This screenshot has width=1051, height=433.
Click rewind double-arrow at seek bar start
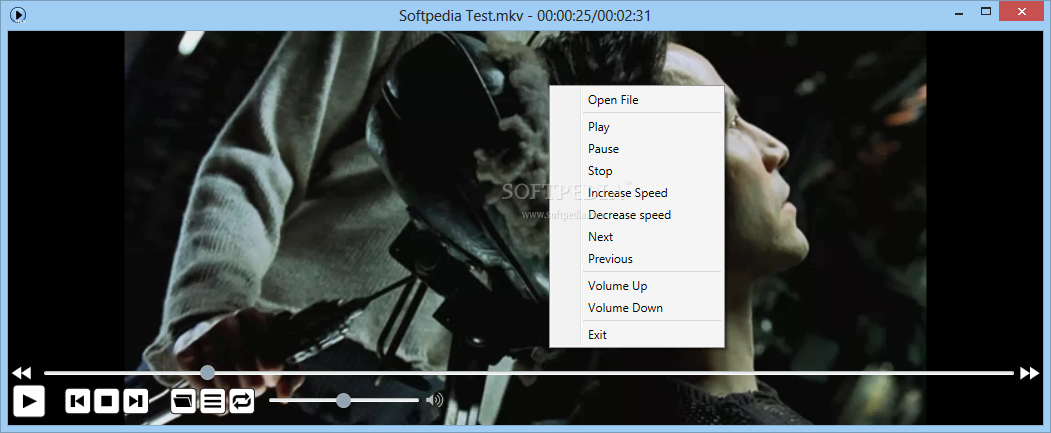tap(22, 373)
